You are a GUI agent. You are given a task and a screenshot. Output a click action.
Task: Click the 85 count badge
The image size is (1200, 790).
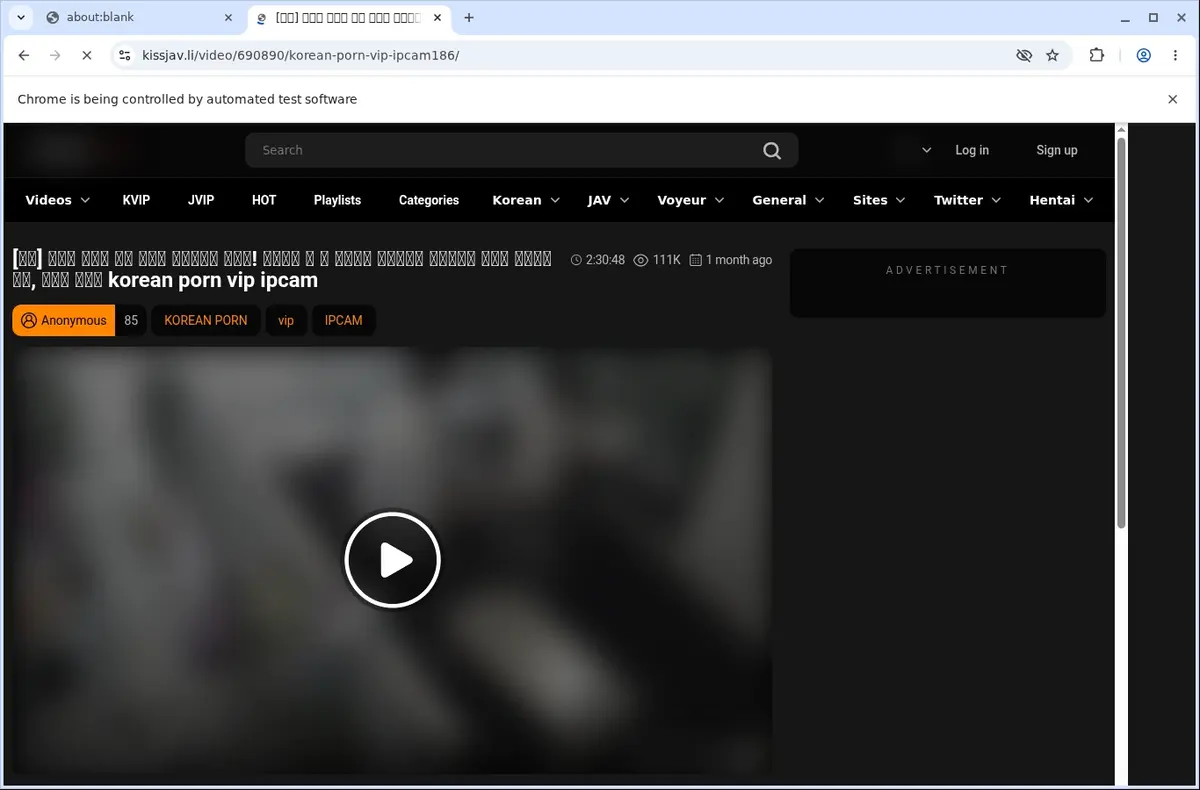pyautogui.click(x=131, y=320)
